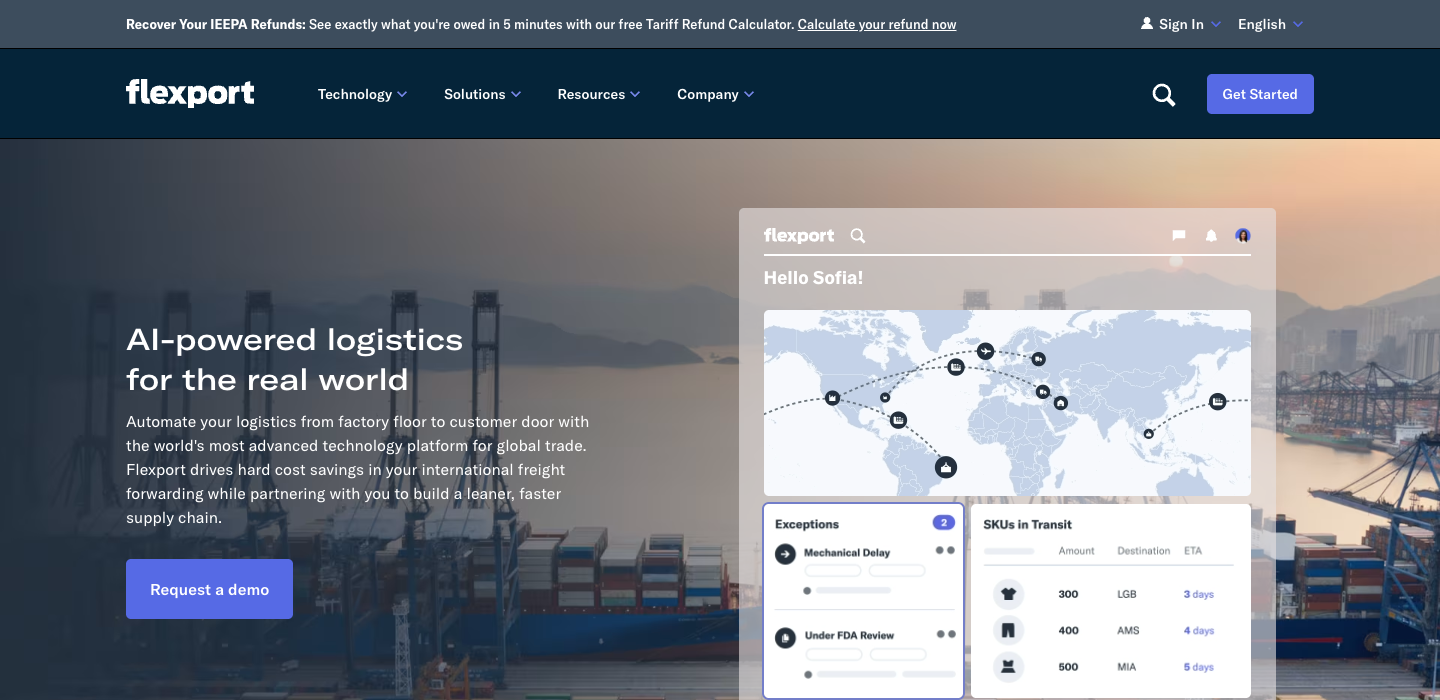Click the Request a demo button
1440x700 pixels.
[x=209, y=589]
